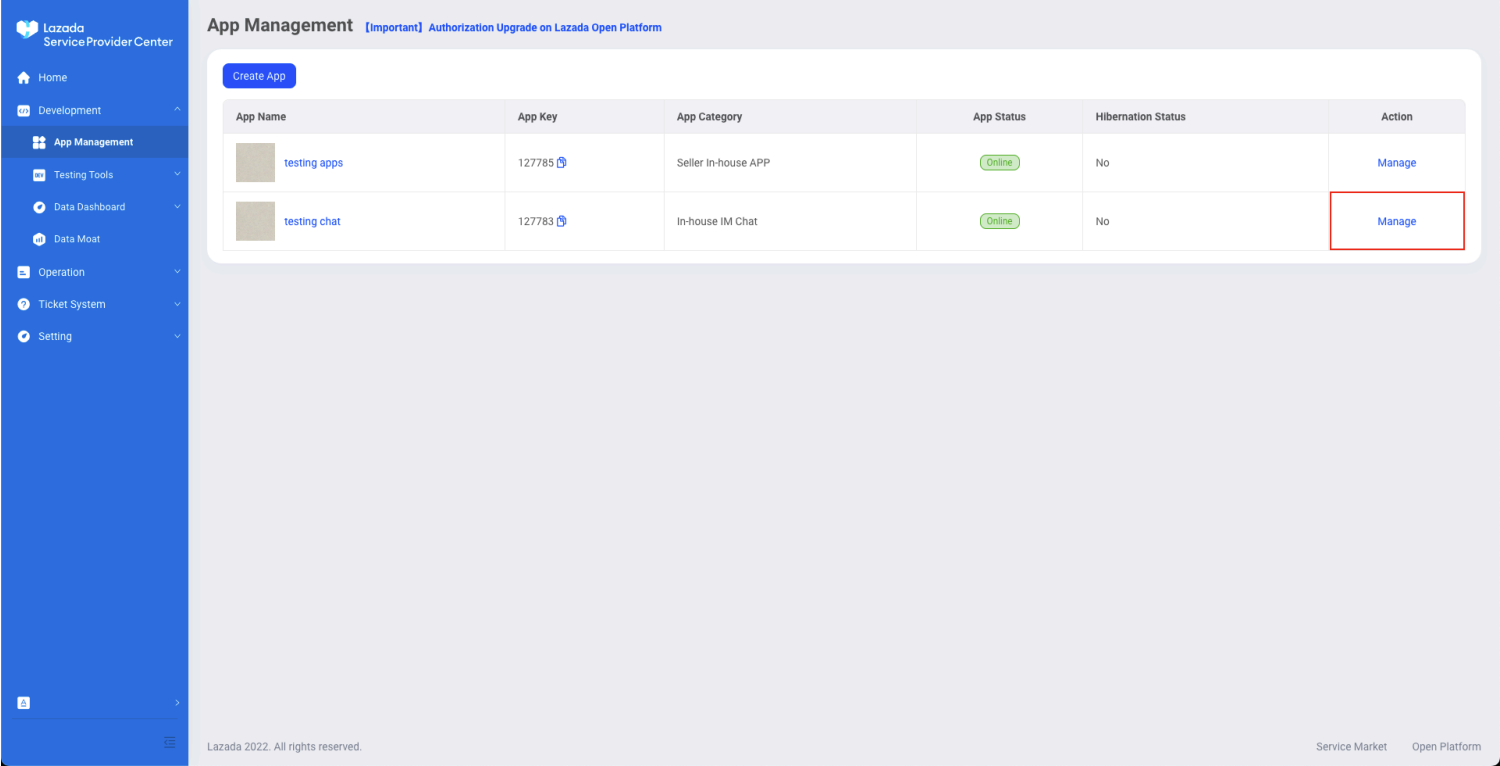Viewport: 1500px width, 766px height.
Task: Click the Data Moat sidebar icon
Action: 39,239
